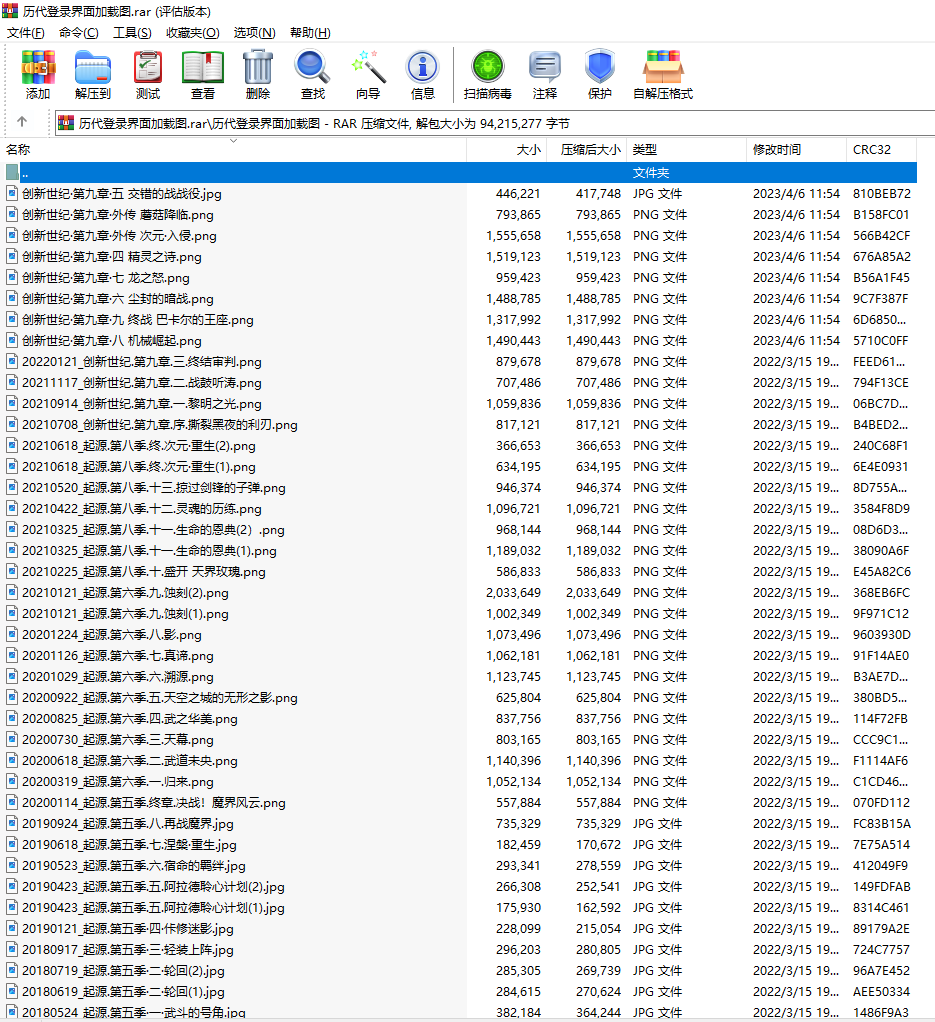Select file 20200922_起源.第六季.五.天空之城的无形之影.png
Viewport: 935px width, 1022px height.
(160, 697)
